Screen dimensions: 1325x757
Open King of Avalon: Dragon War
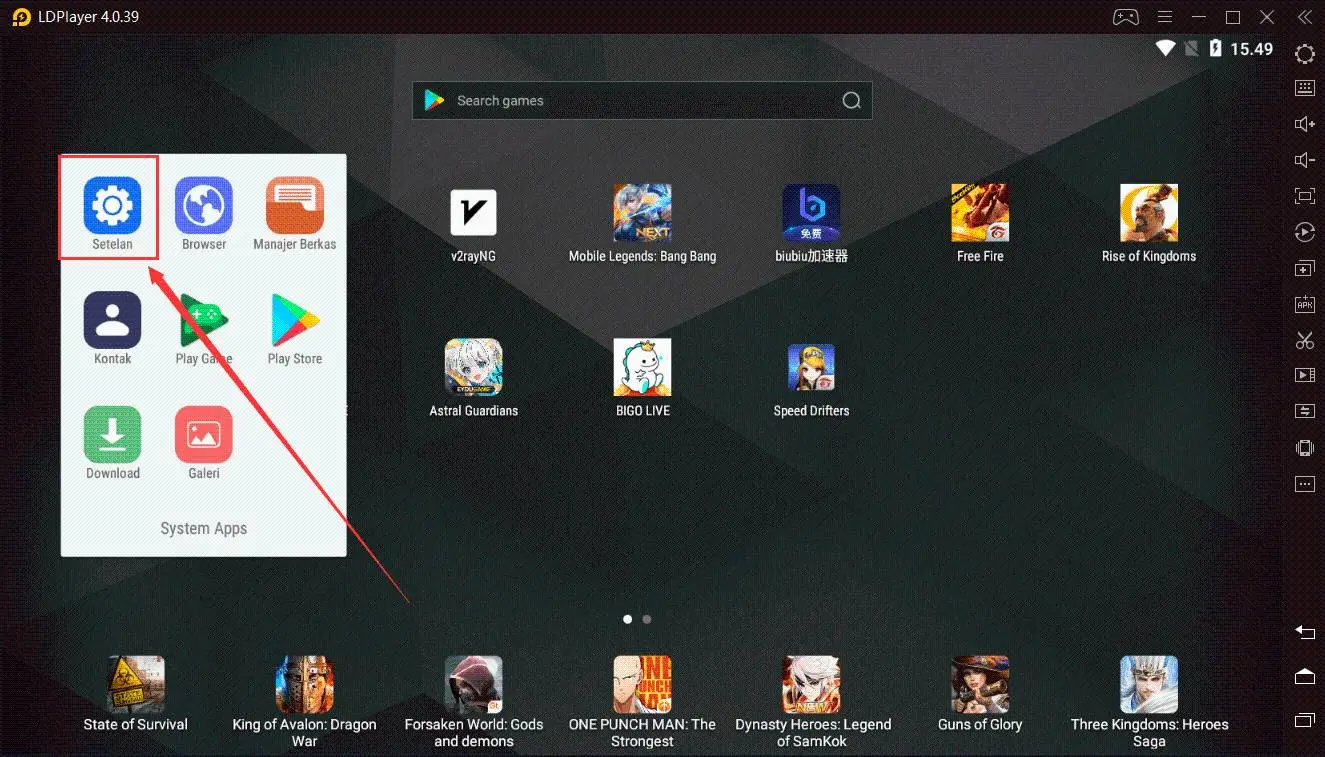coord(305,685)
